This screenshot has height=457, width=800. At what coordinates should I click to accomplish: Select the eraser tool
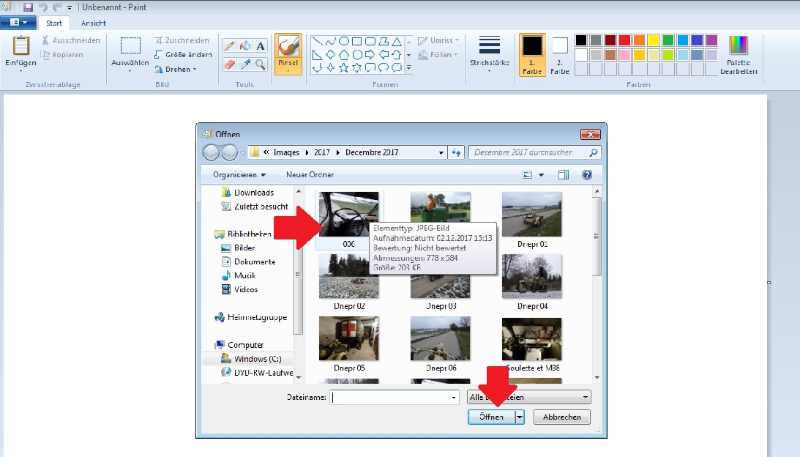[x=229, y=64]
